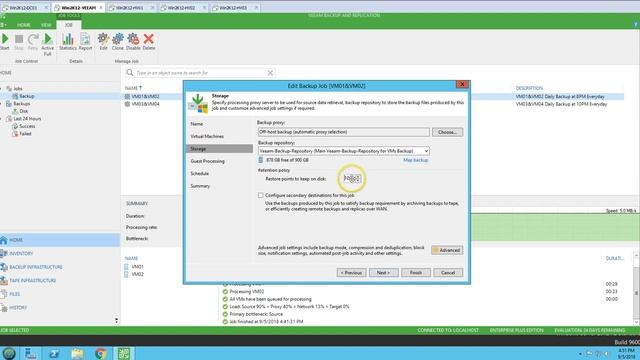Click the Next button
Viewport: 640px width, 360px height.
[383, 273]
